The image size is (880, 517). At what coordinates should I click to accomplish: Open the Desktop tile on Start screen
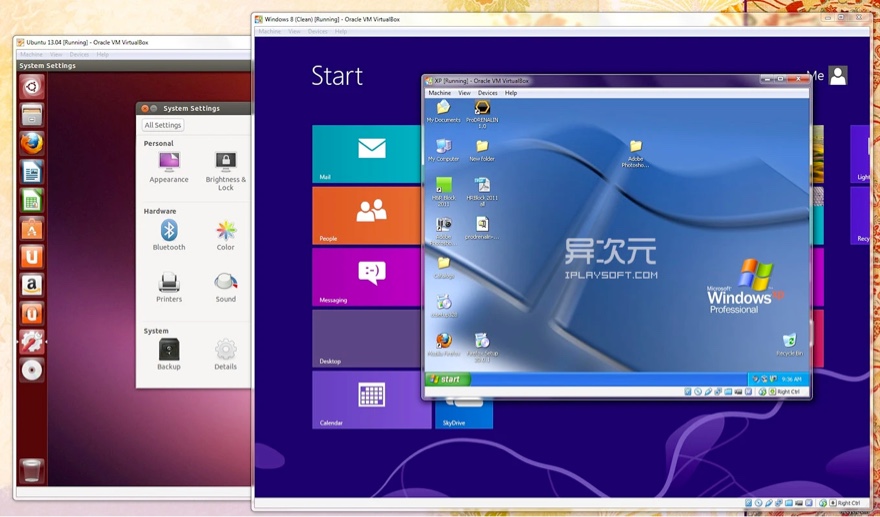[x=366, y=338]
